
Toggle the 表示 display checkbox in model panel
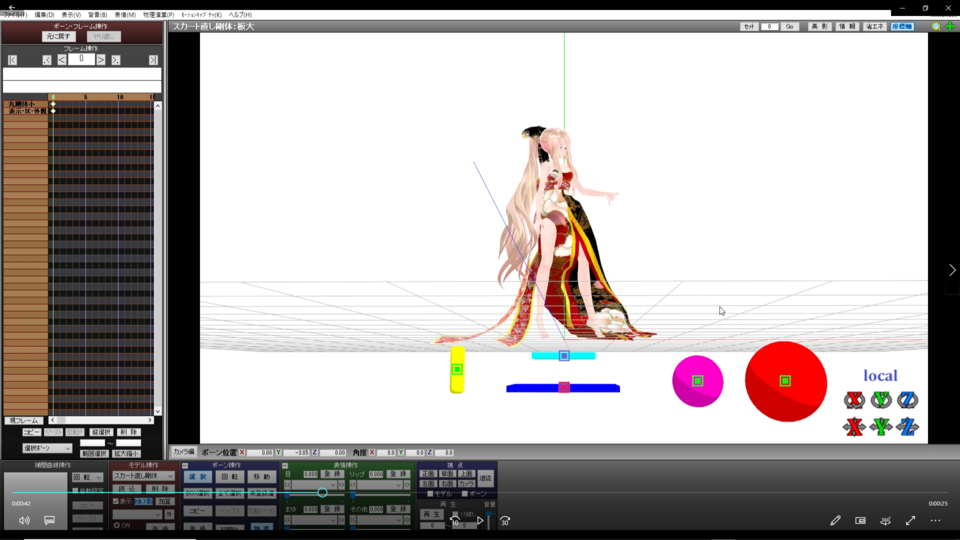[116, 501]
